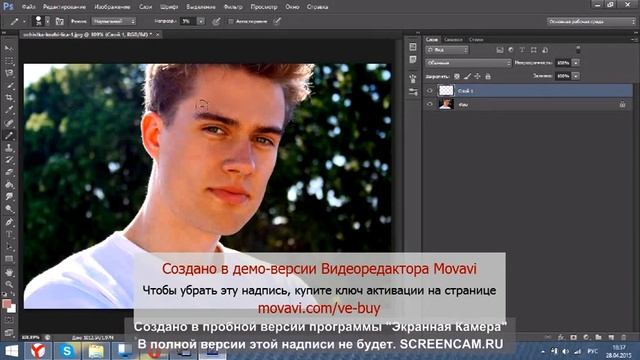Open the Файл menu

pyautogui.click(x=28, y=7)
